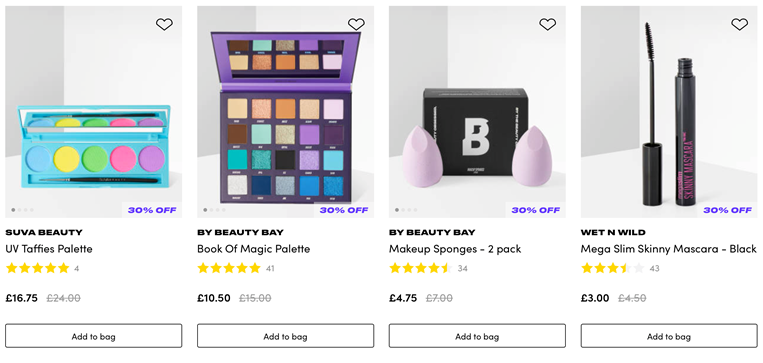Check star rating on Makeup Sponges
The width and height of the screenshot is (763, 363).
[x=421, y=268]
